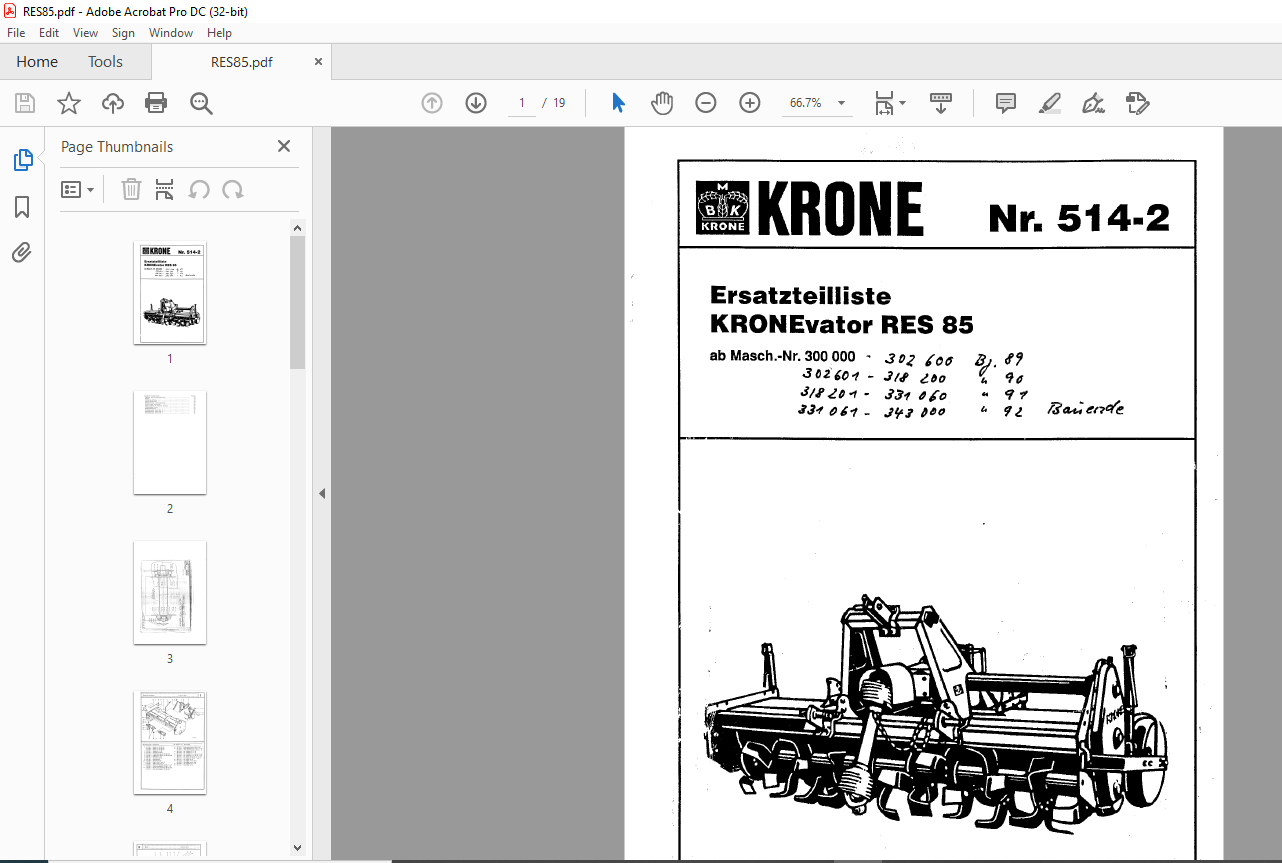Click the Home tab button
Image resolution: width=1282 pixels, height=863 pixels.
click(x=37, y=62)
